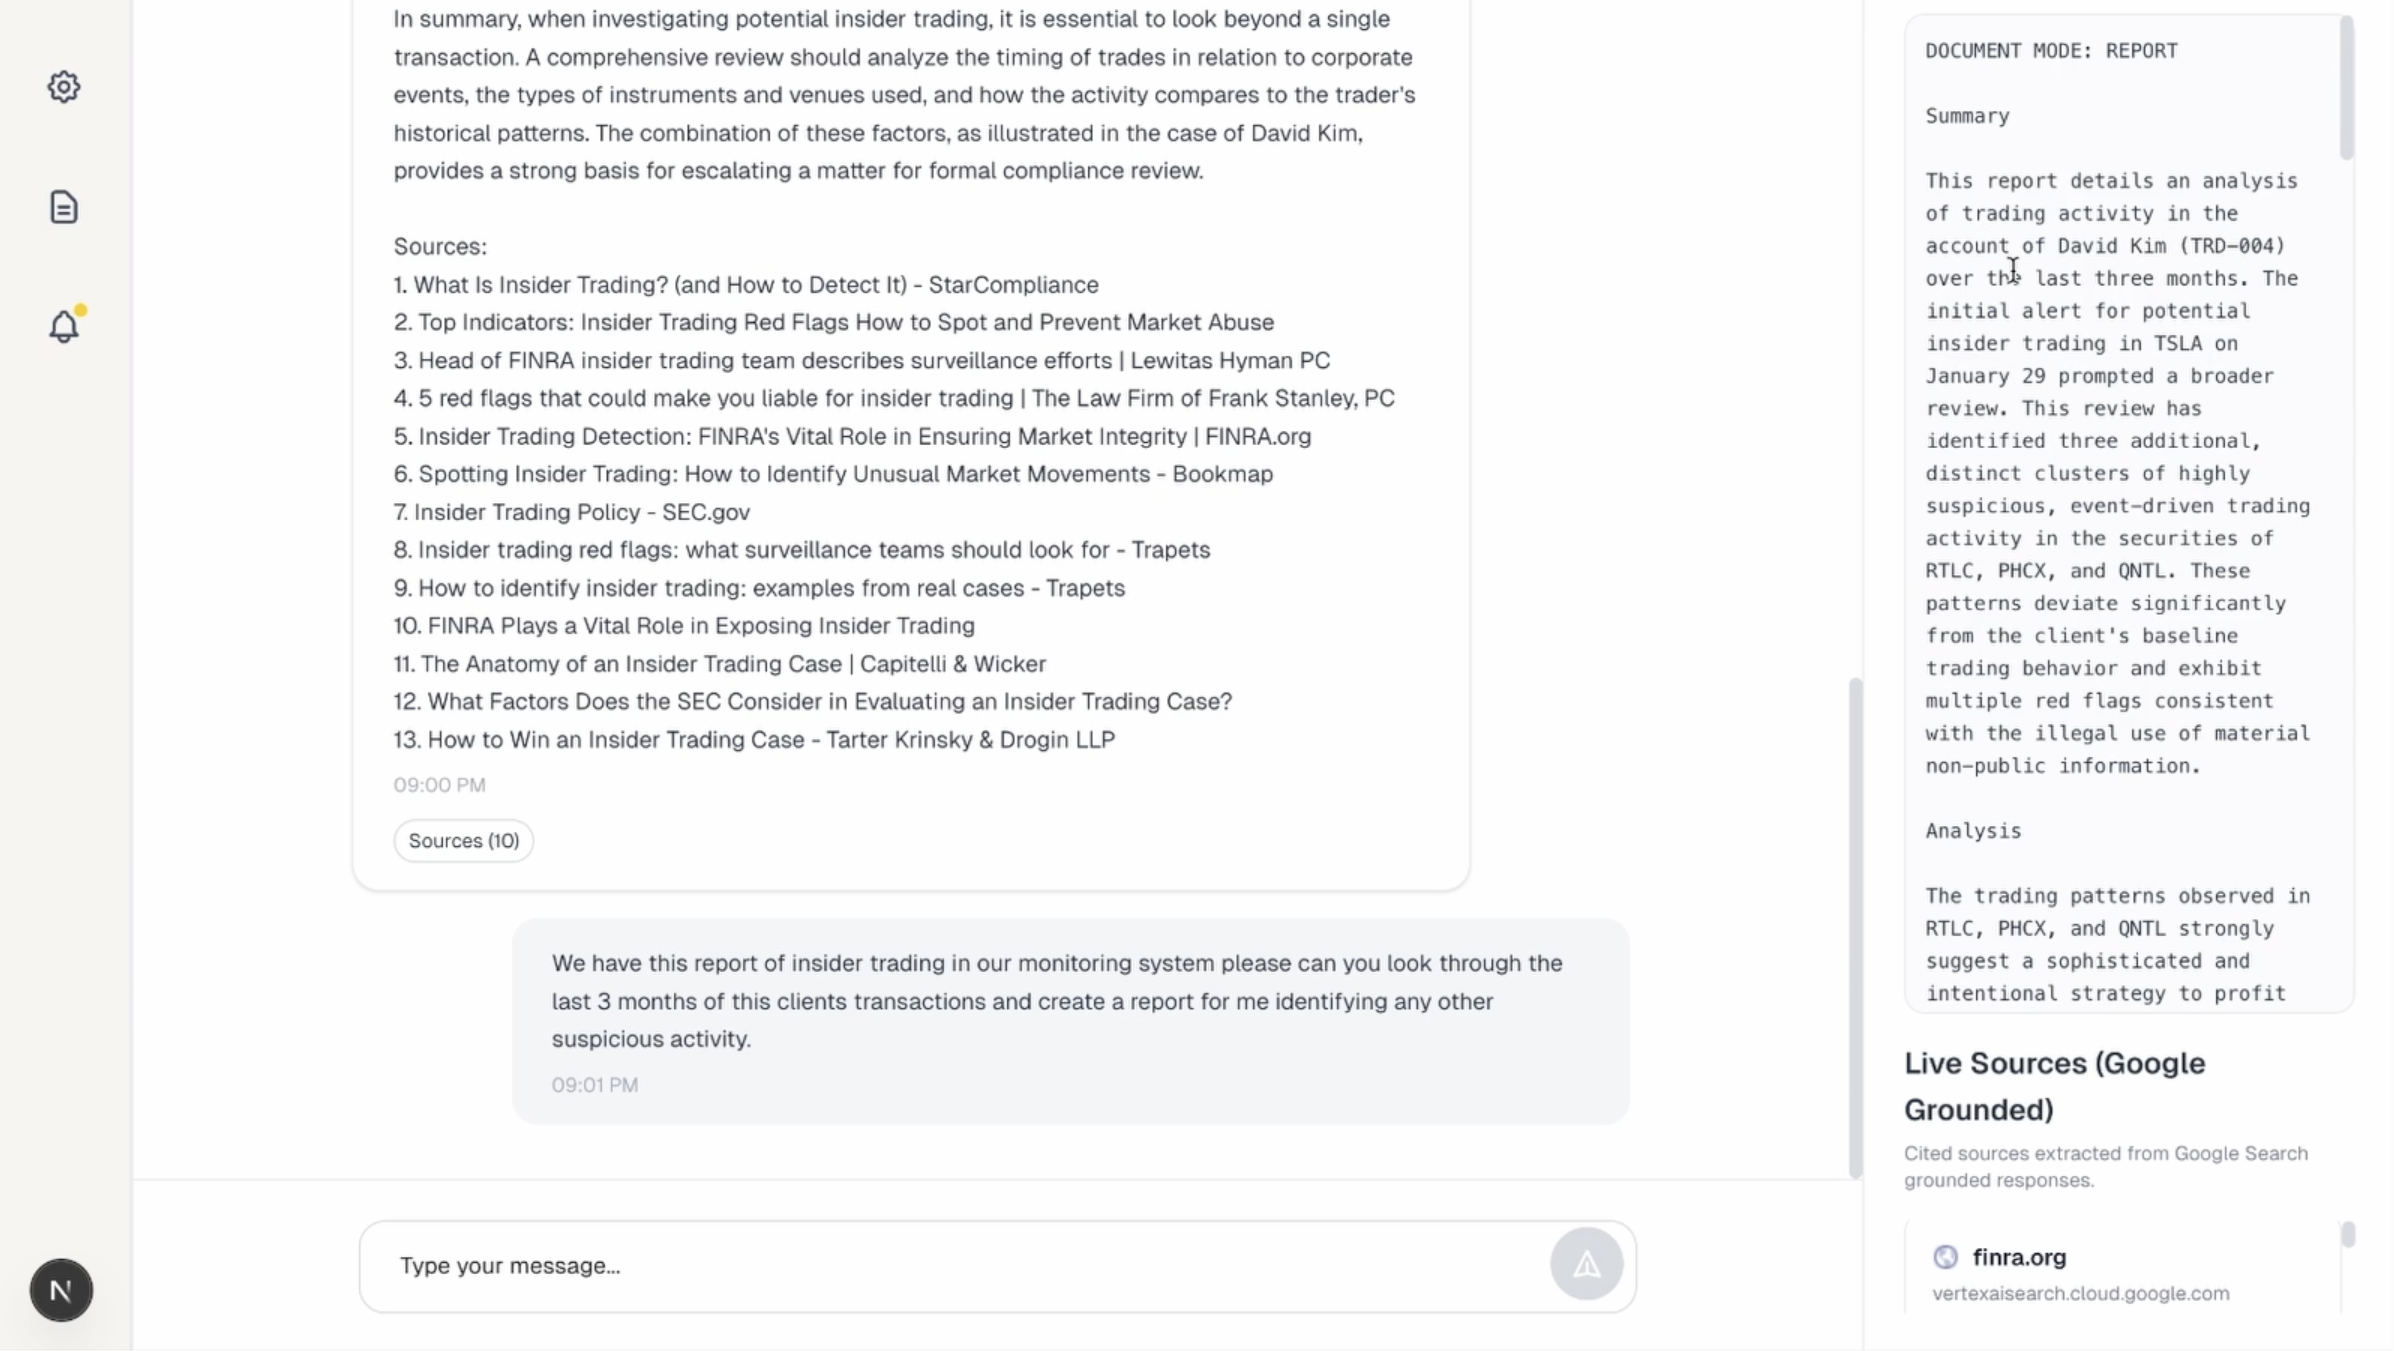Click the globe icon next to finra.org

1946,1257
